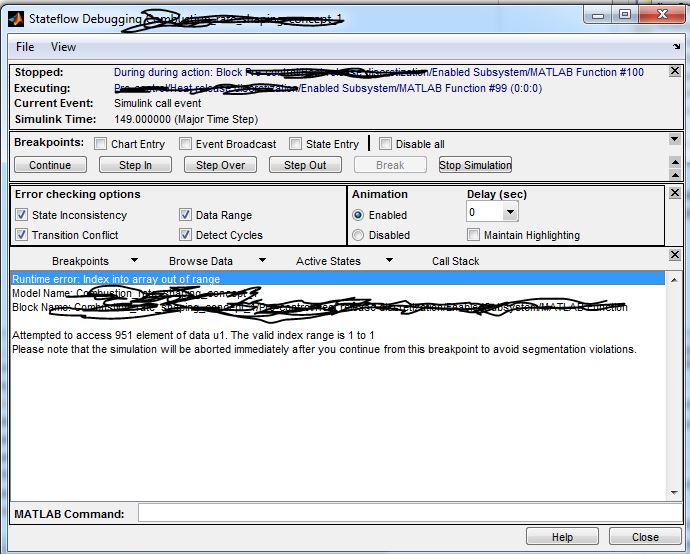Open the File menu
The image size is (690, 554).
(x=25, y=47)
